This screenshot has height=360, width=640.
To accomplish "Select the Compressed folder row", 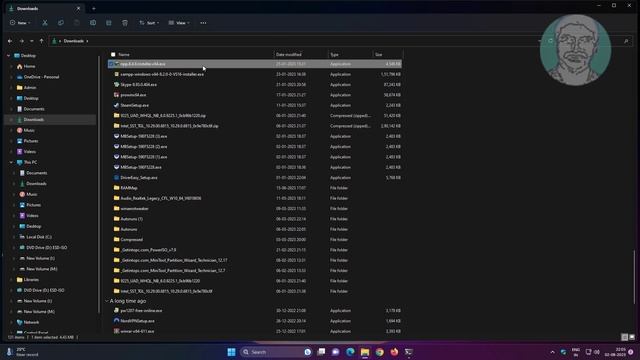I will point(255,240).
